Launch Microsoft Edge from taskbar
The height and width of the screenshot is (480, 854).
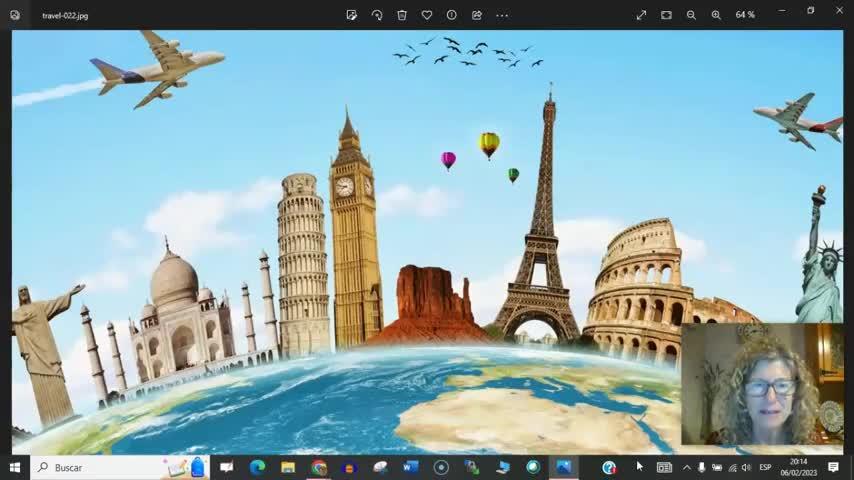(x=257, y=467)
